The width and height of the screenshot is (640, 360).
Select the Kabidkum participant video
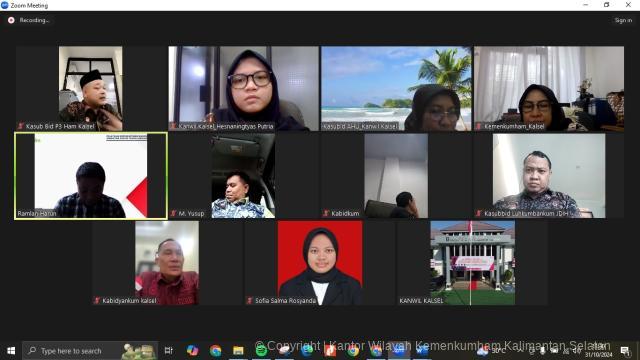[396, 176]
